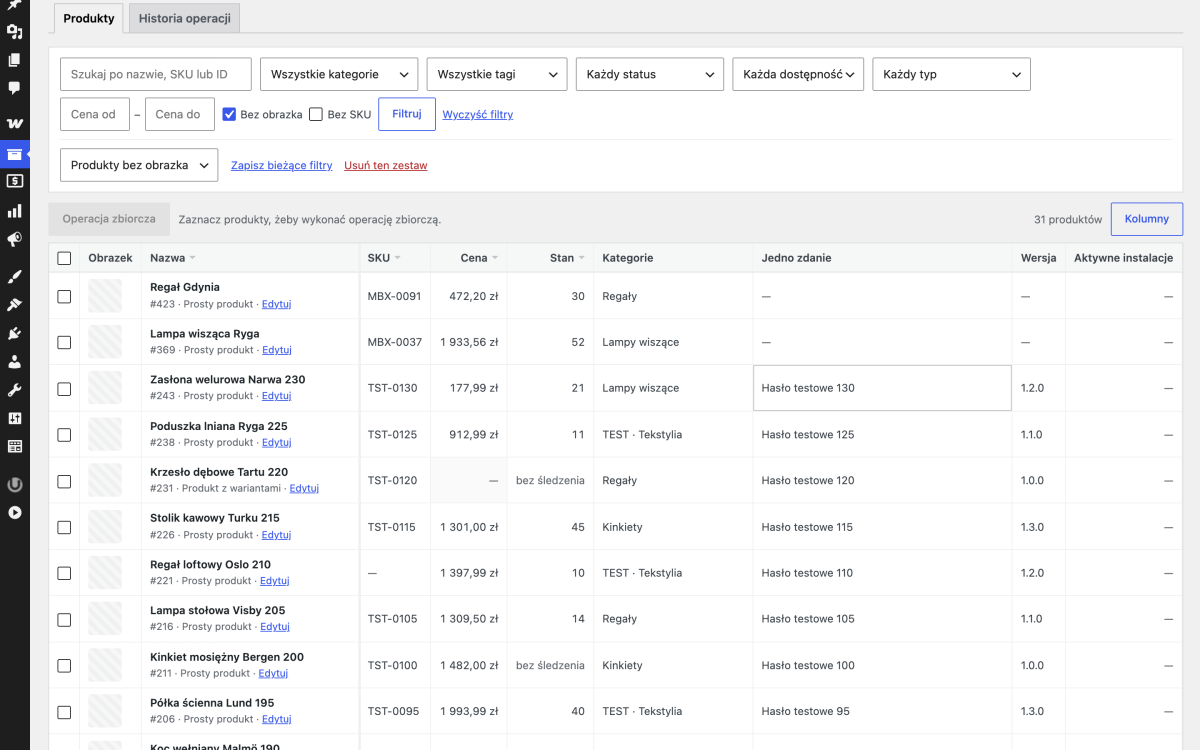Open the WooCommerce logo icon in sidebar

pos(15,124)
